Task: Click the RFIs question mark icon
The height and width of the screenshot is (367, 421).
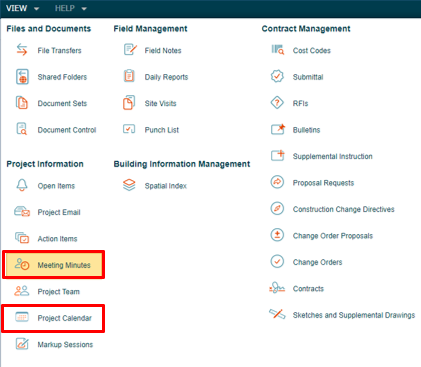Action: [x=277, y=103]
